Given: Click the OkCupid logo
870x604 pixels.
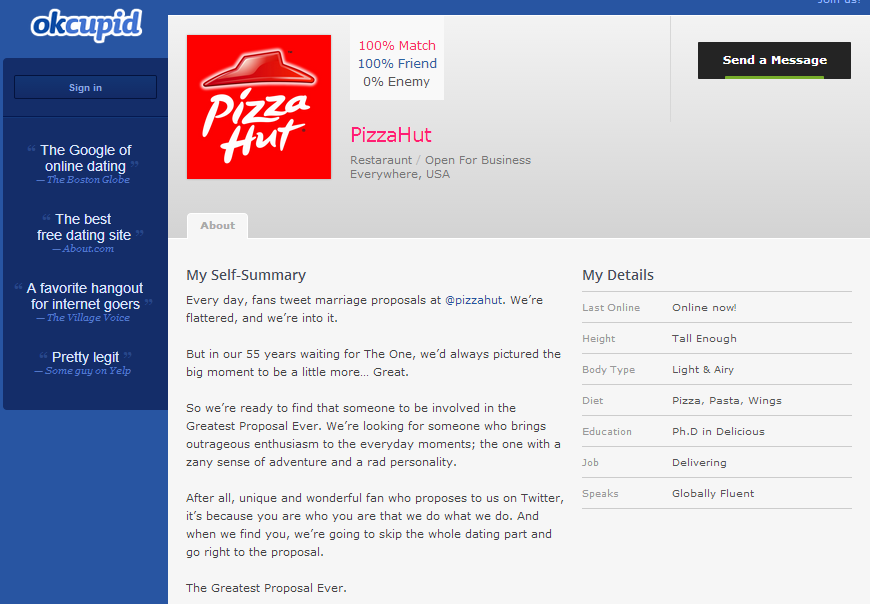Looking at the screenshot, I should pyautogui.click(x=86, y=25).
